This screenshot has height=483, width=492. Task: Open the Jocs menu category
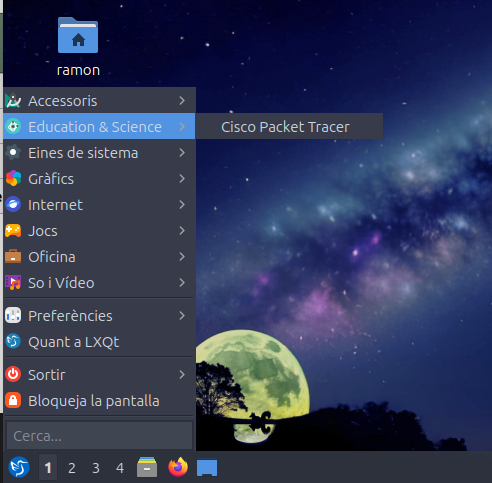click(99, 231)
